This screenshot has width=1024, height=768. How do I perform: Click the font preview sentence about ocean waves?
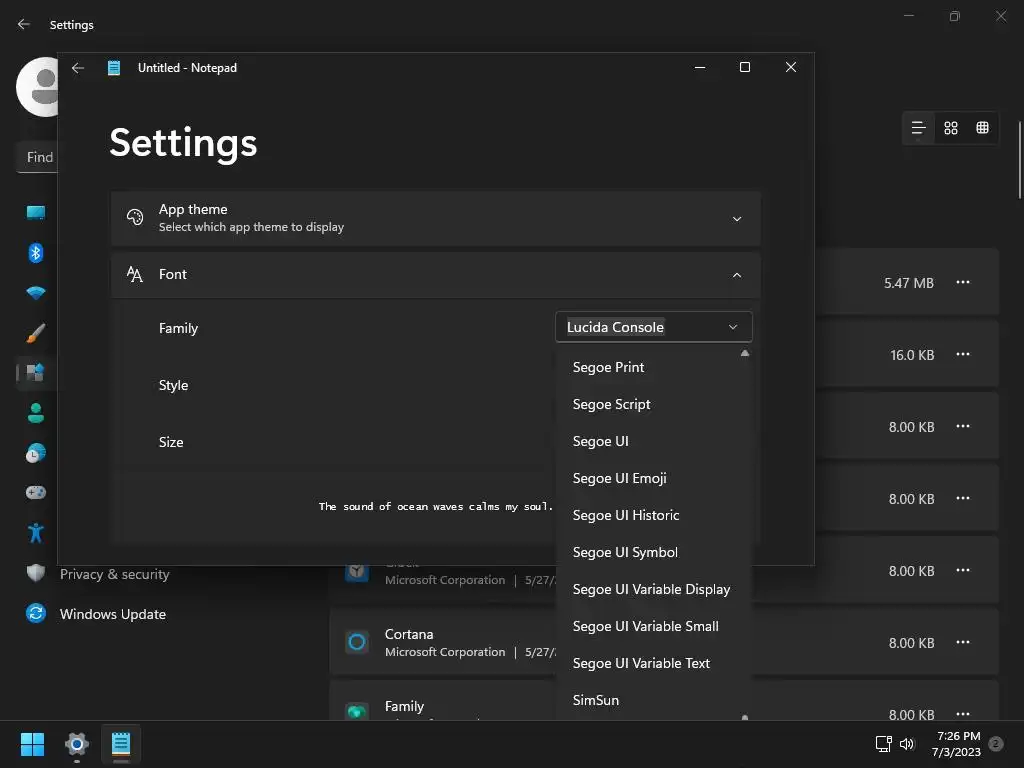click(436, 506)
